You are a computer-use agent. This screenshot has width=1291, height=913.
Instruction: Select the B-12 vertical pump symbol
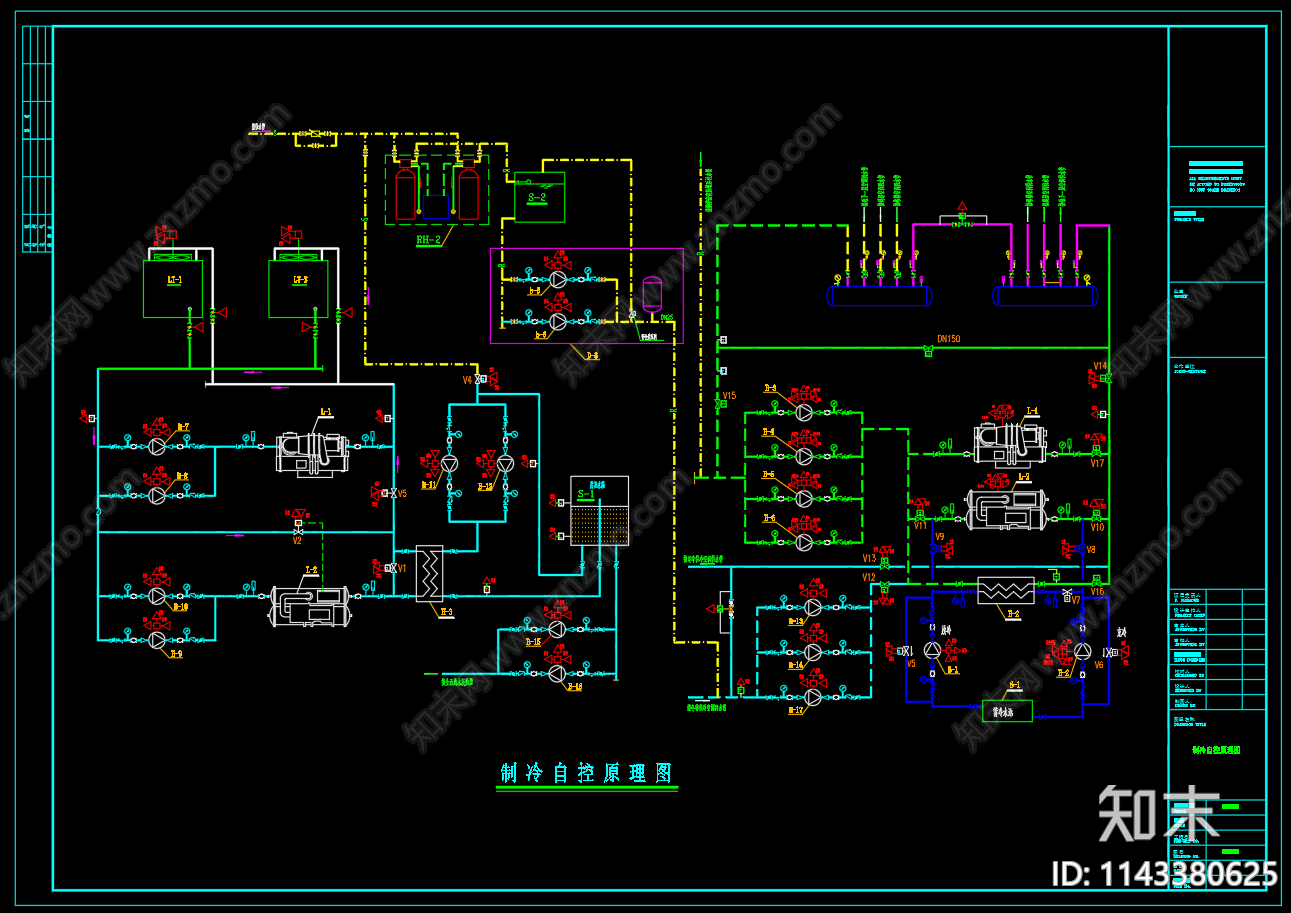click(x=506, y=464)
